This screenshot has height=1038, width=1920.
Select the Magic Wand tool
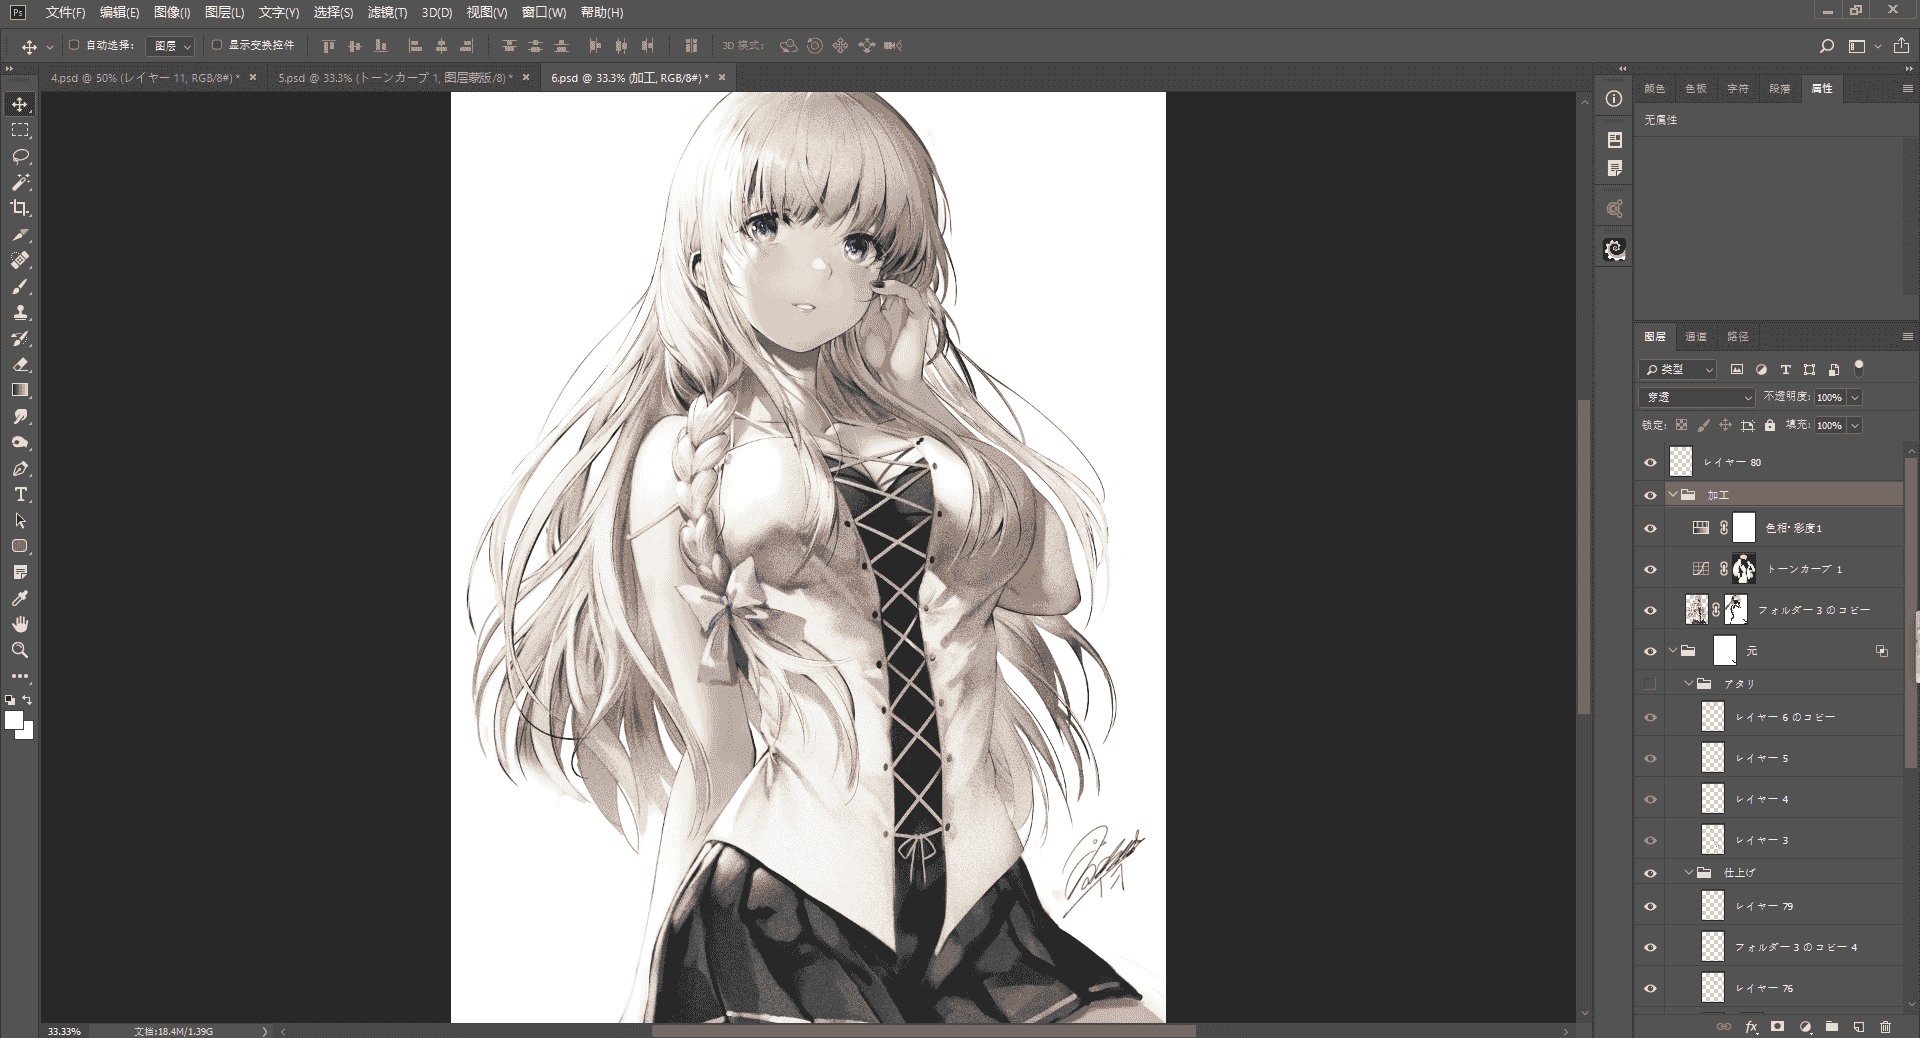click(20, 182)
